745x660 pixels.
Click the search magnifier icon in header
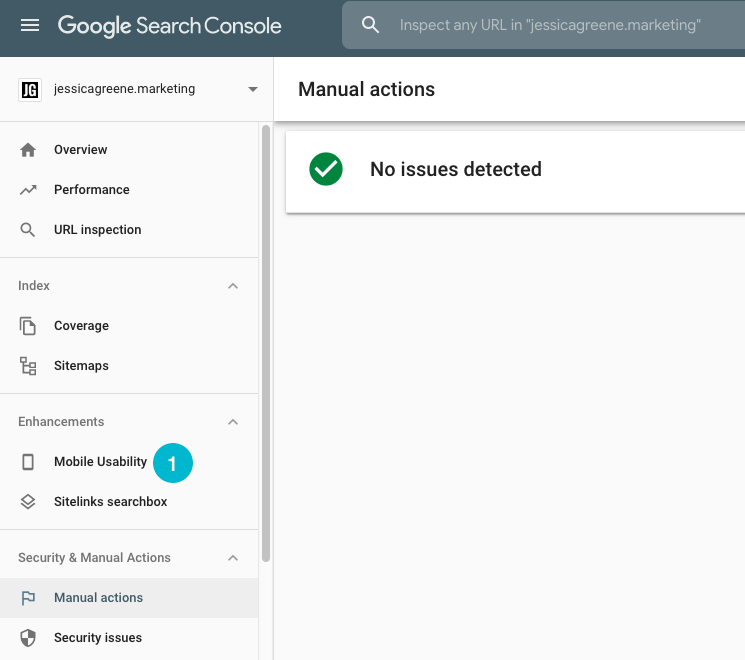370,25
